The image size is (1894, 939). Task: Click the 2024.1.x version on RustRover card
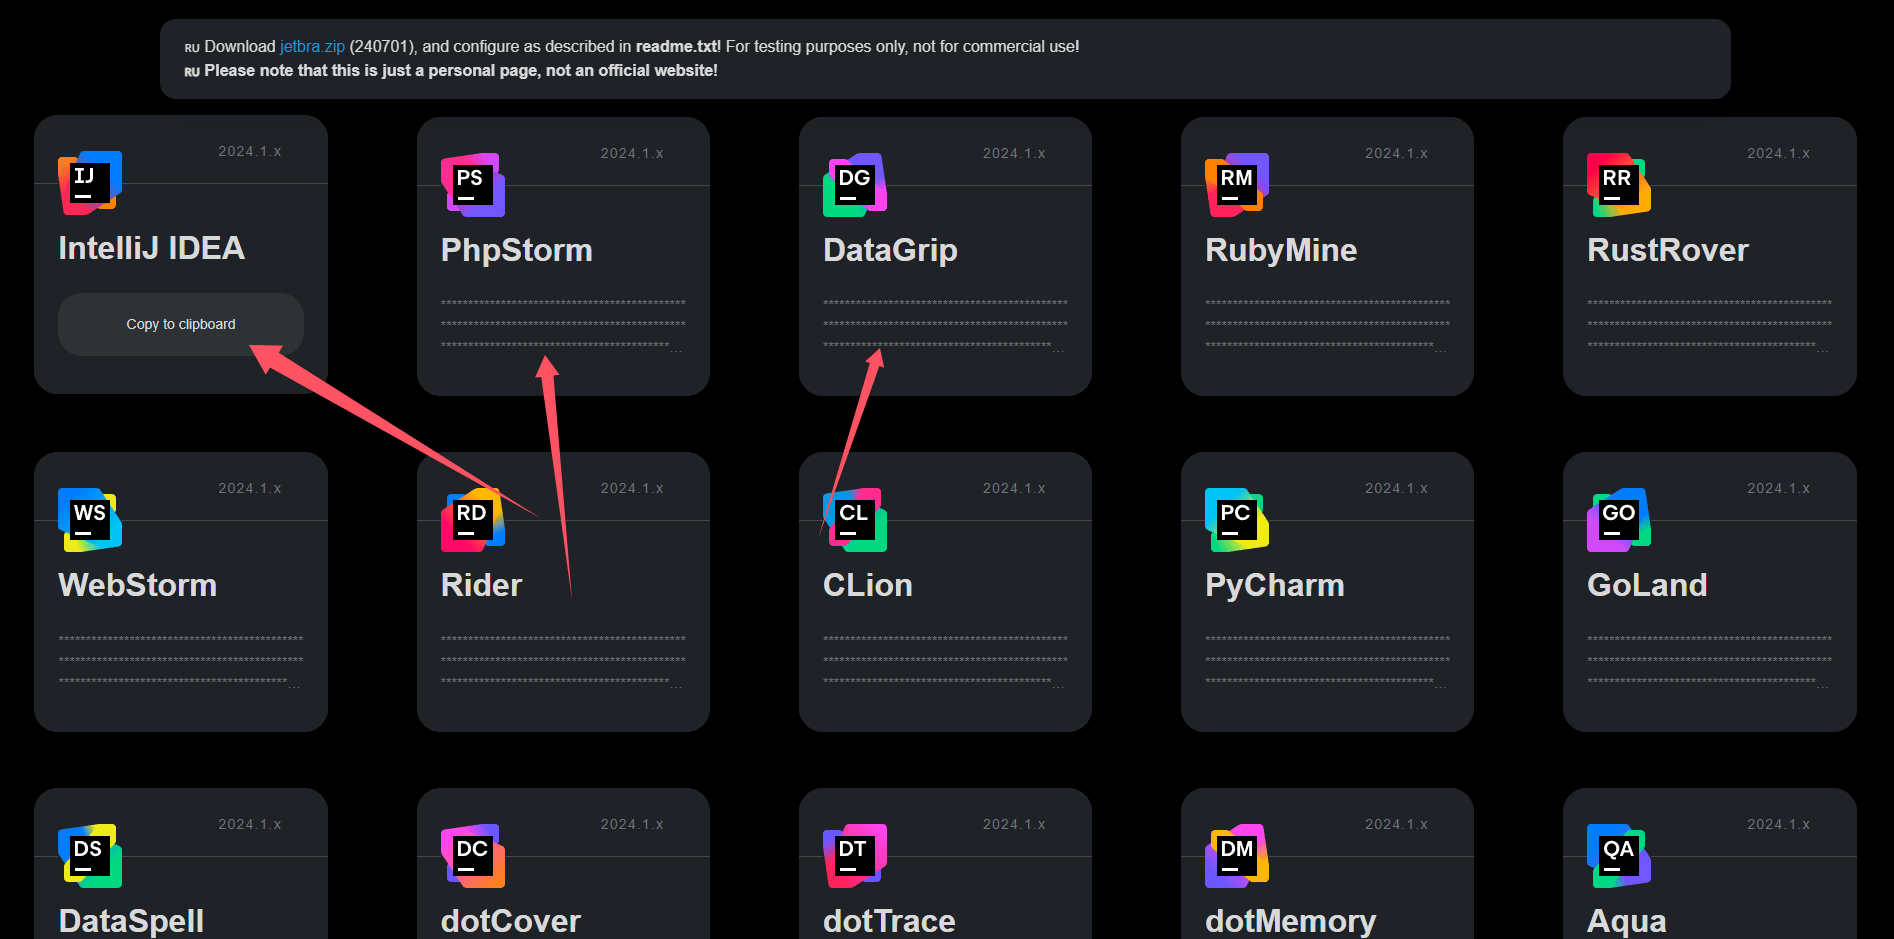tap(1778, 154)
